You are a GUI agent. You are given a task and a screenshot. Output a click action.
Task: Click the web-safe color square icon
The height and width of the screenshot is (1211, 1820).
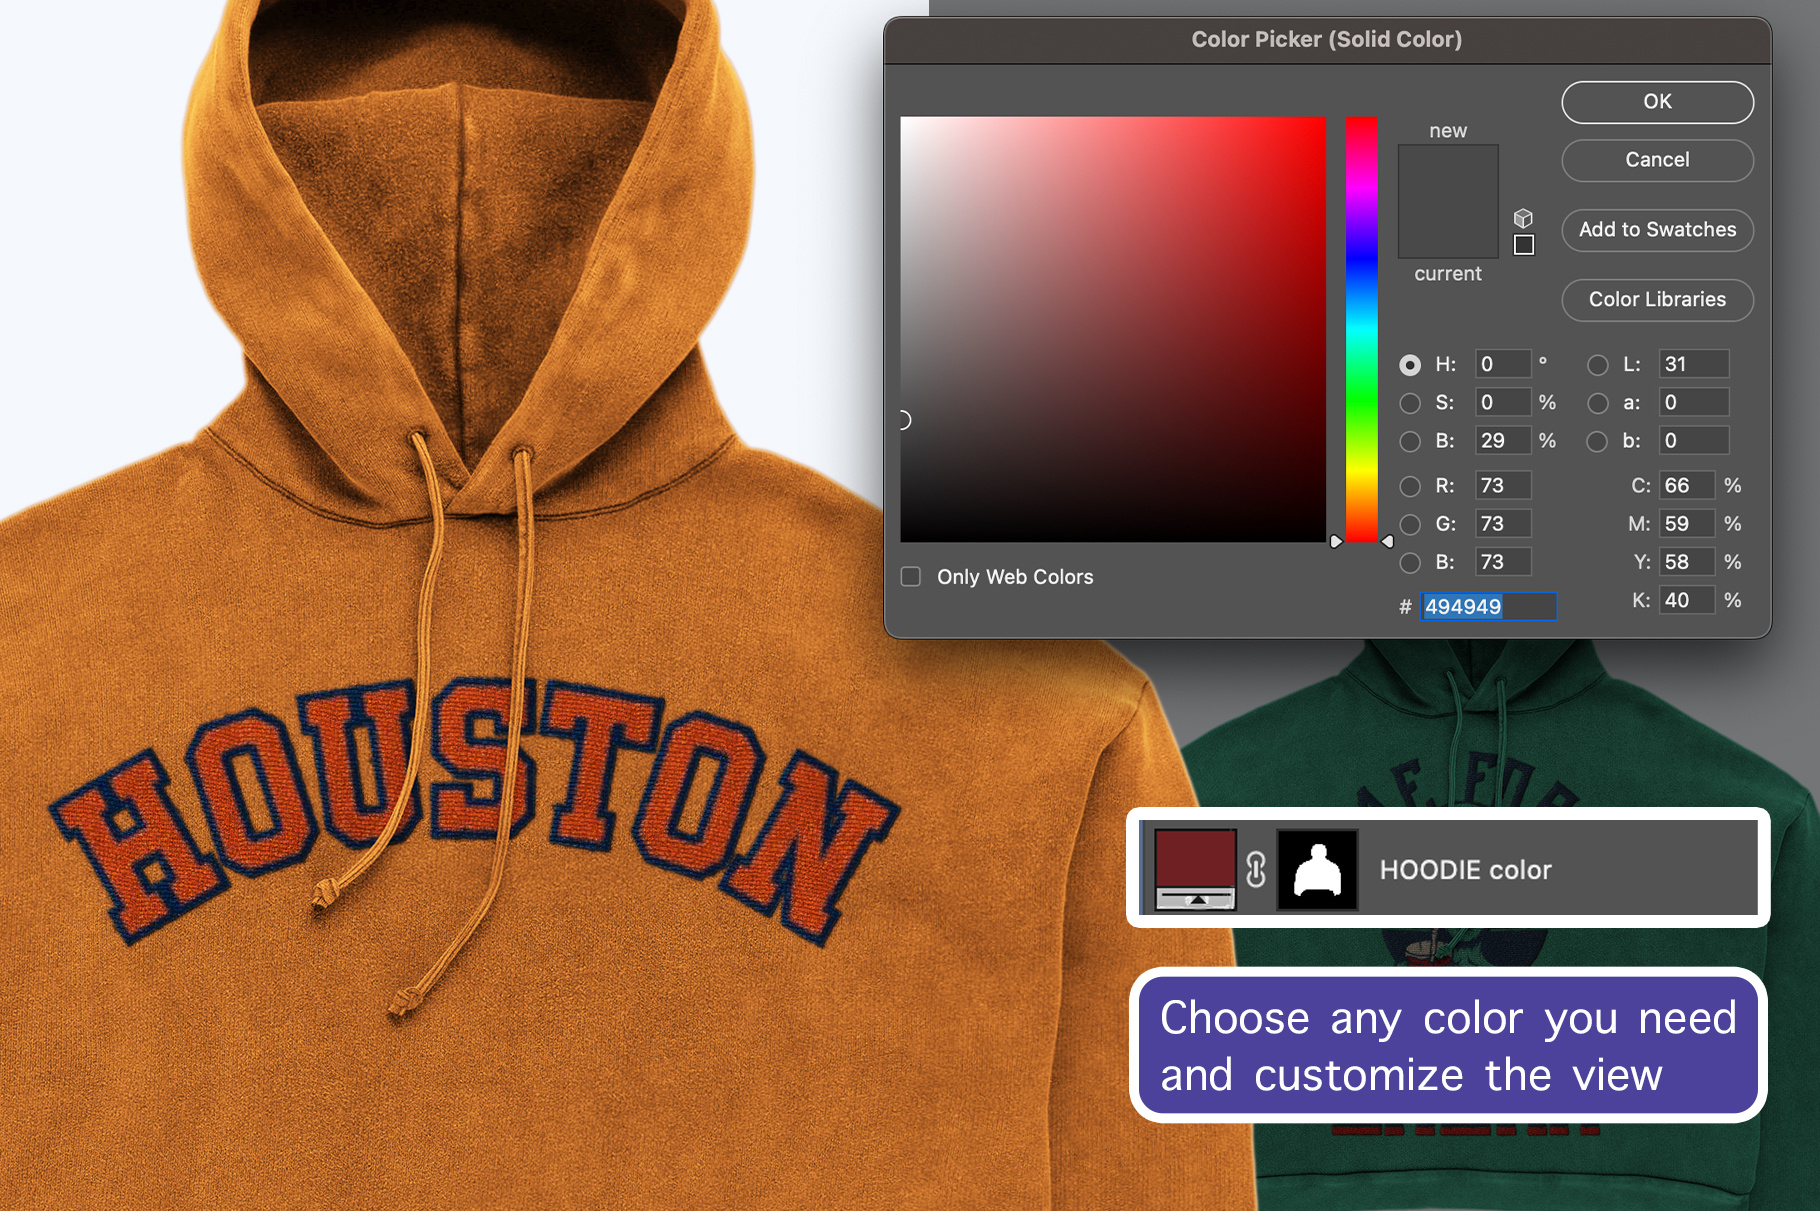[1524, 245]
